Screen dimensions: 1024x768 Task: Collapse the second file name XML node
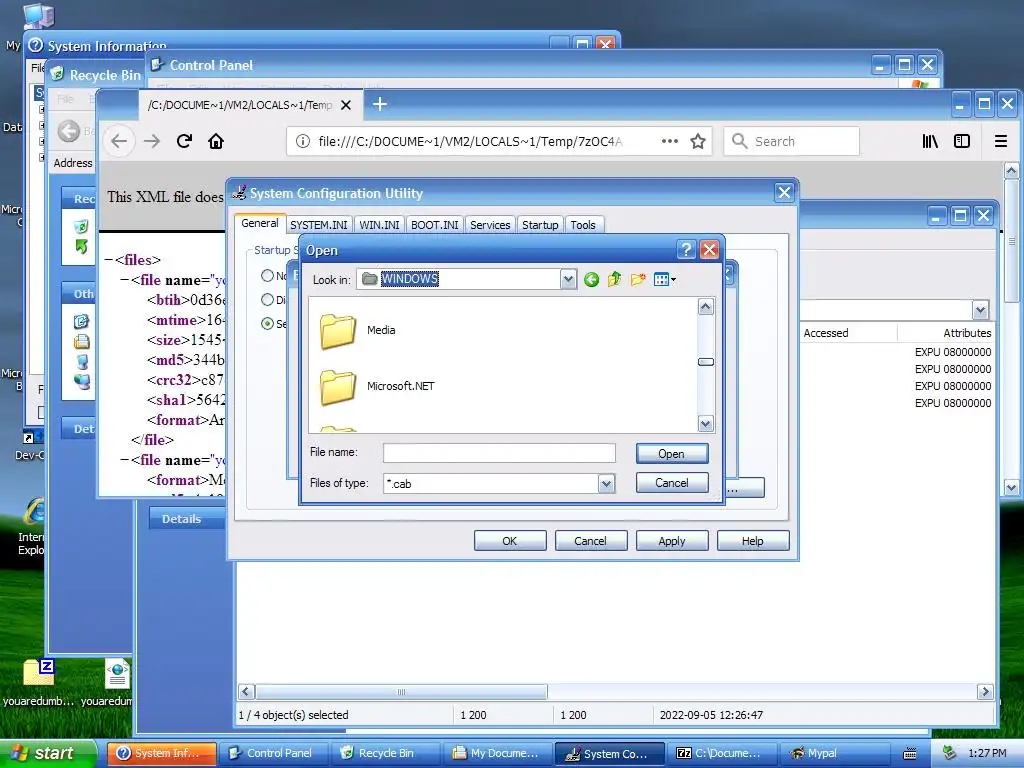pos(124,460)
